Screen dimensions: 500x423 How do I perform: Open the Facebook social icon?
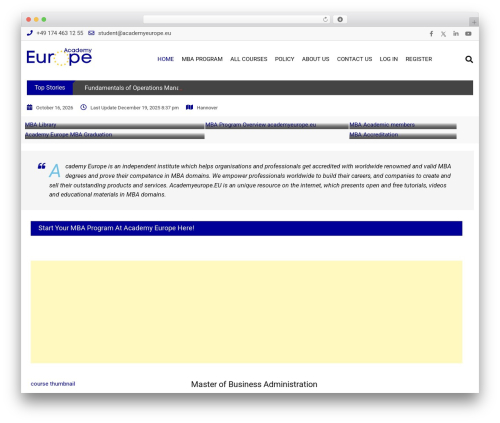click(x=431, y=34)
